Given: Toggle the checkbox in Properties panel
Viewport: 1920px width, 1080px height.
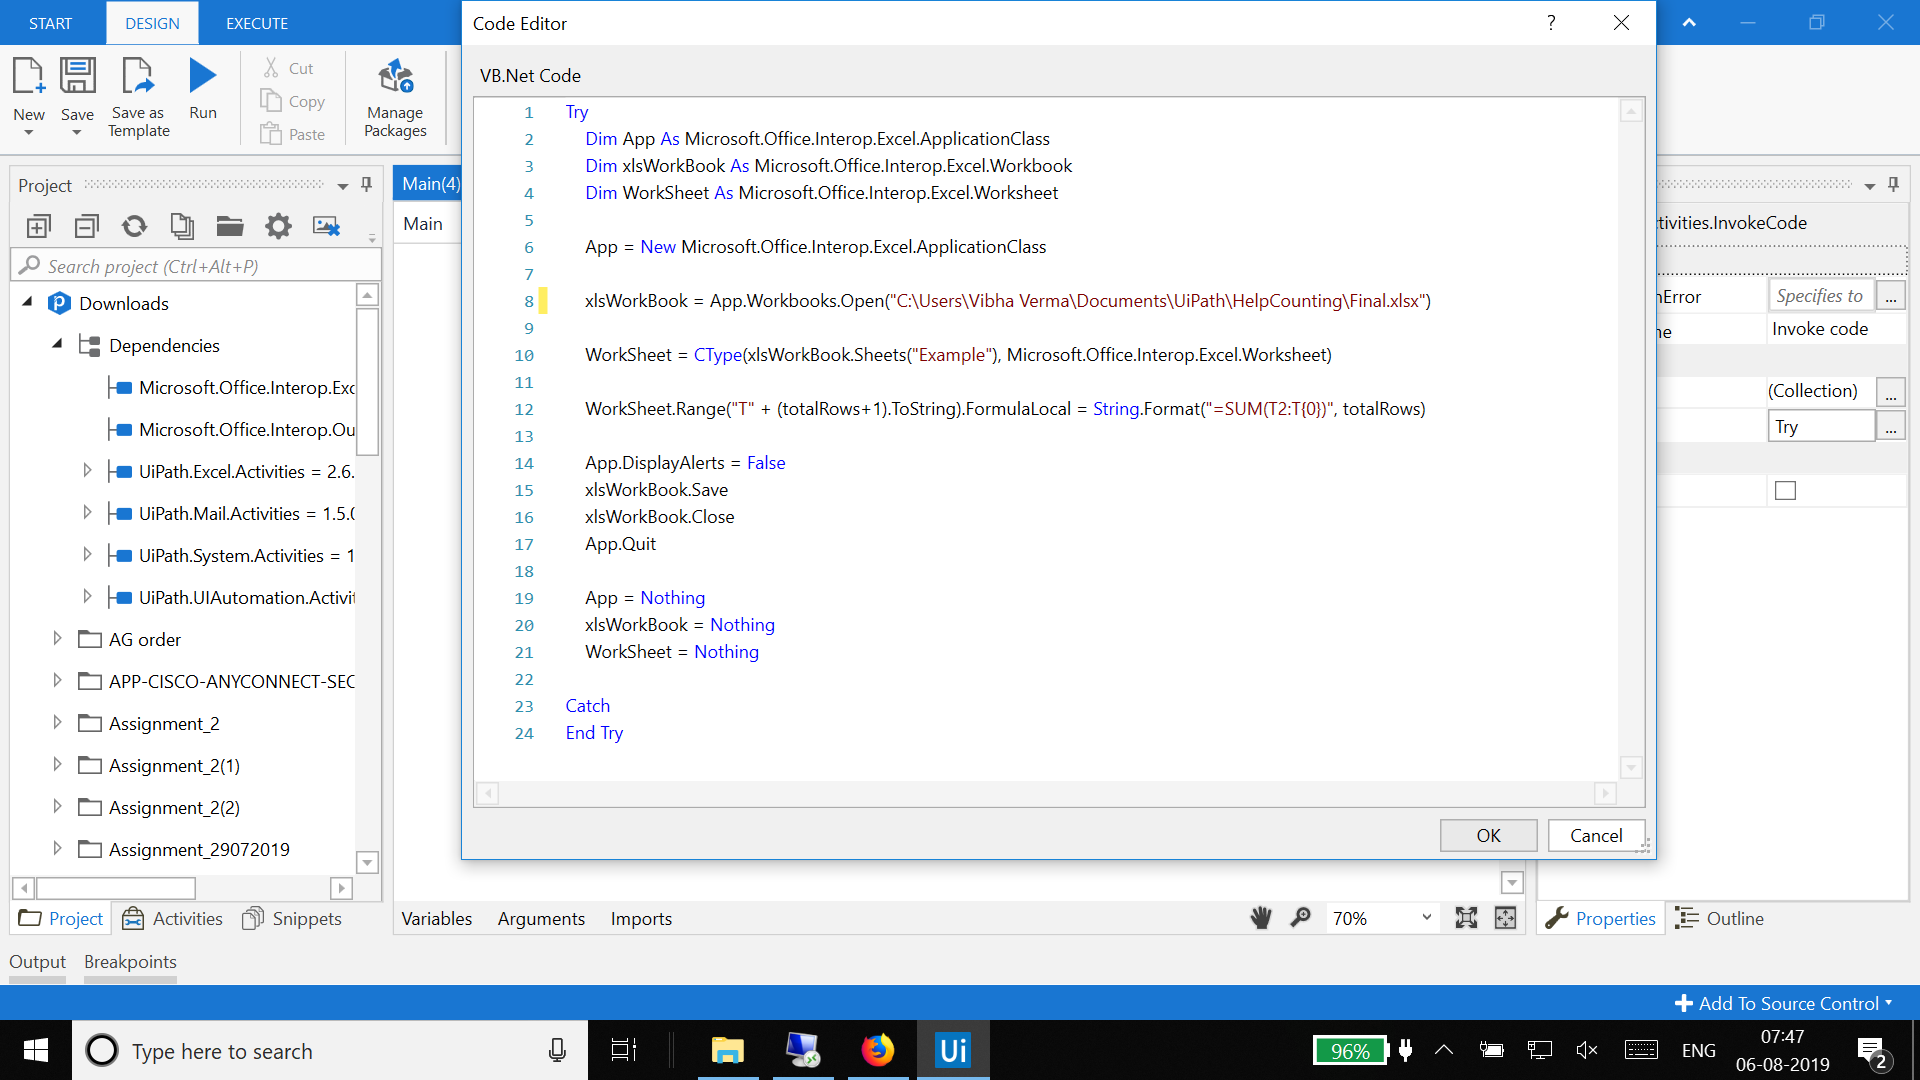Looking at the screenshot, I should click(1785, 490).
